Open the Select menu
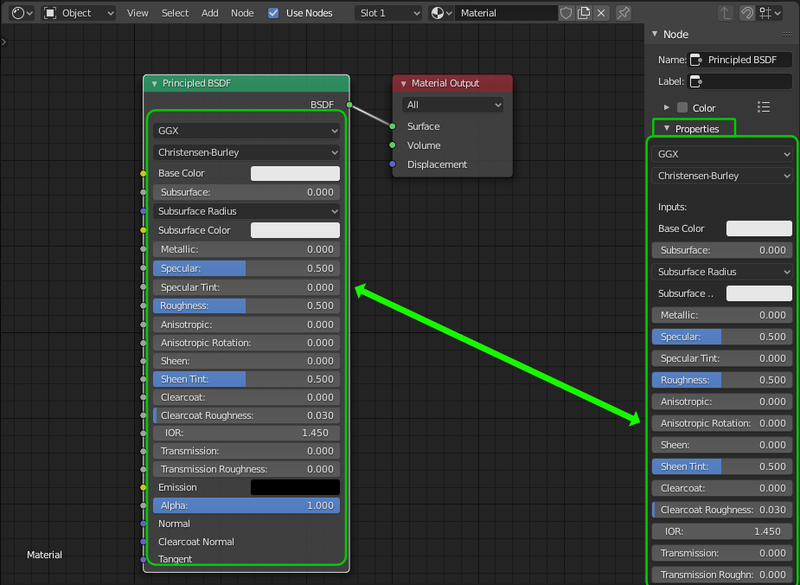This screenshot has width=800, height=585. point(175,13)
